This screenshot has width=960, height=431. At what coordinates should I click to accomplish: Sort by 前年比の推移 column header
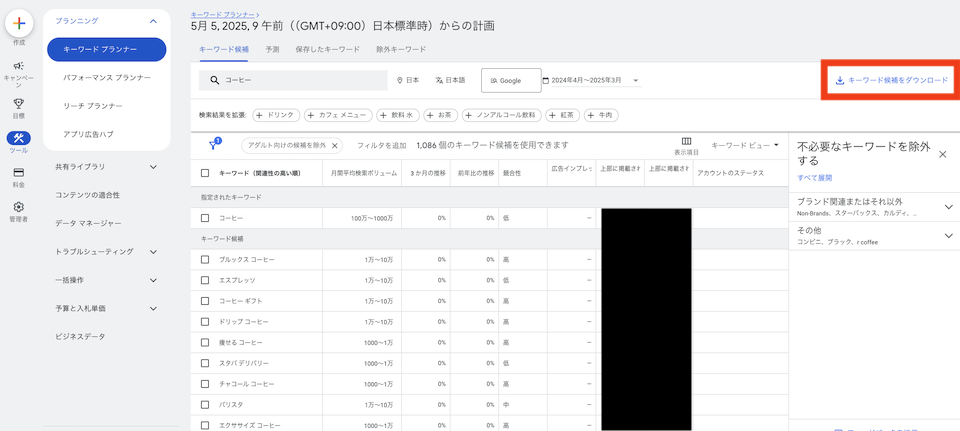click(x=475, y=173)
